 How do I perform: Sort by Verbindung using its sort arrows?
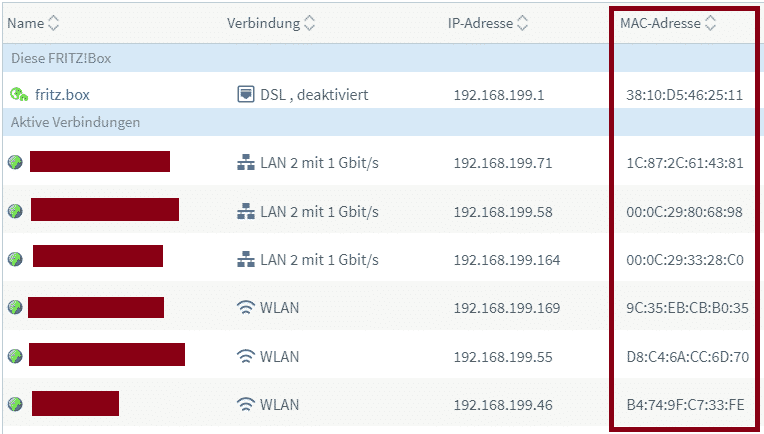(x=309, y=23)
